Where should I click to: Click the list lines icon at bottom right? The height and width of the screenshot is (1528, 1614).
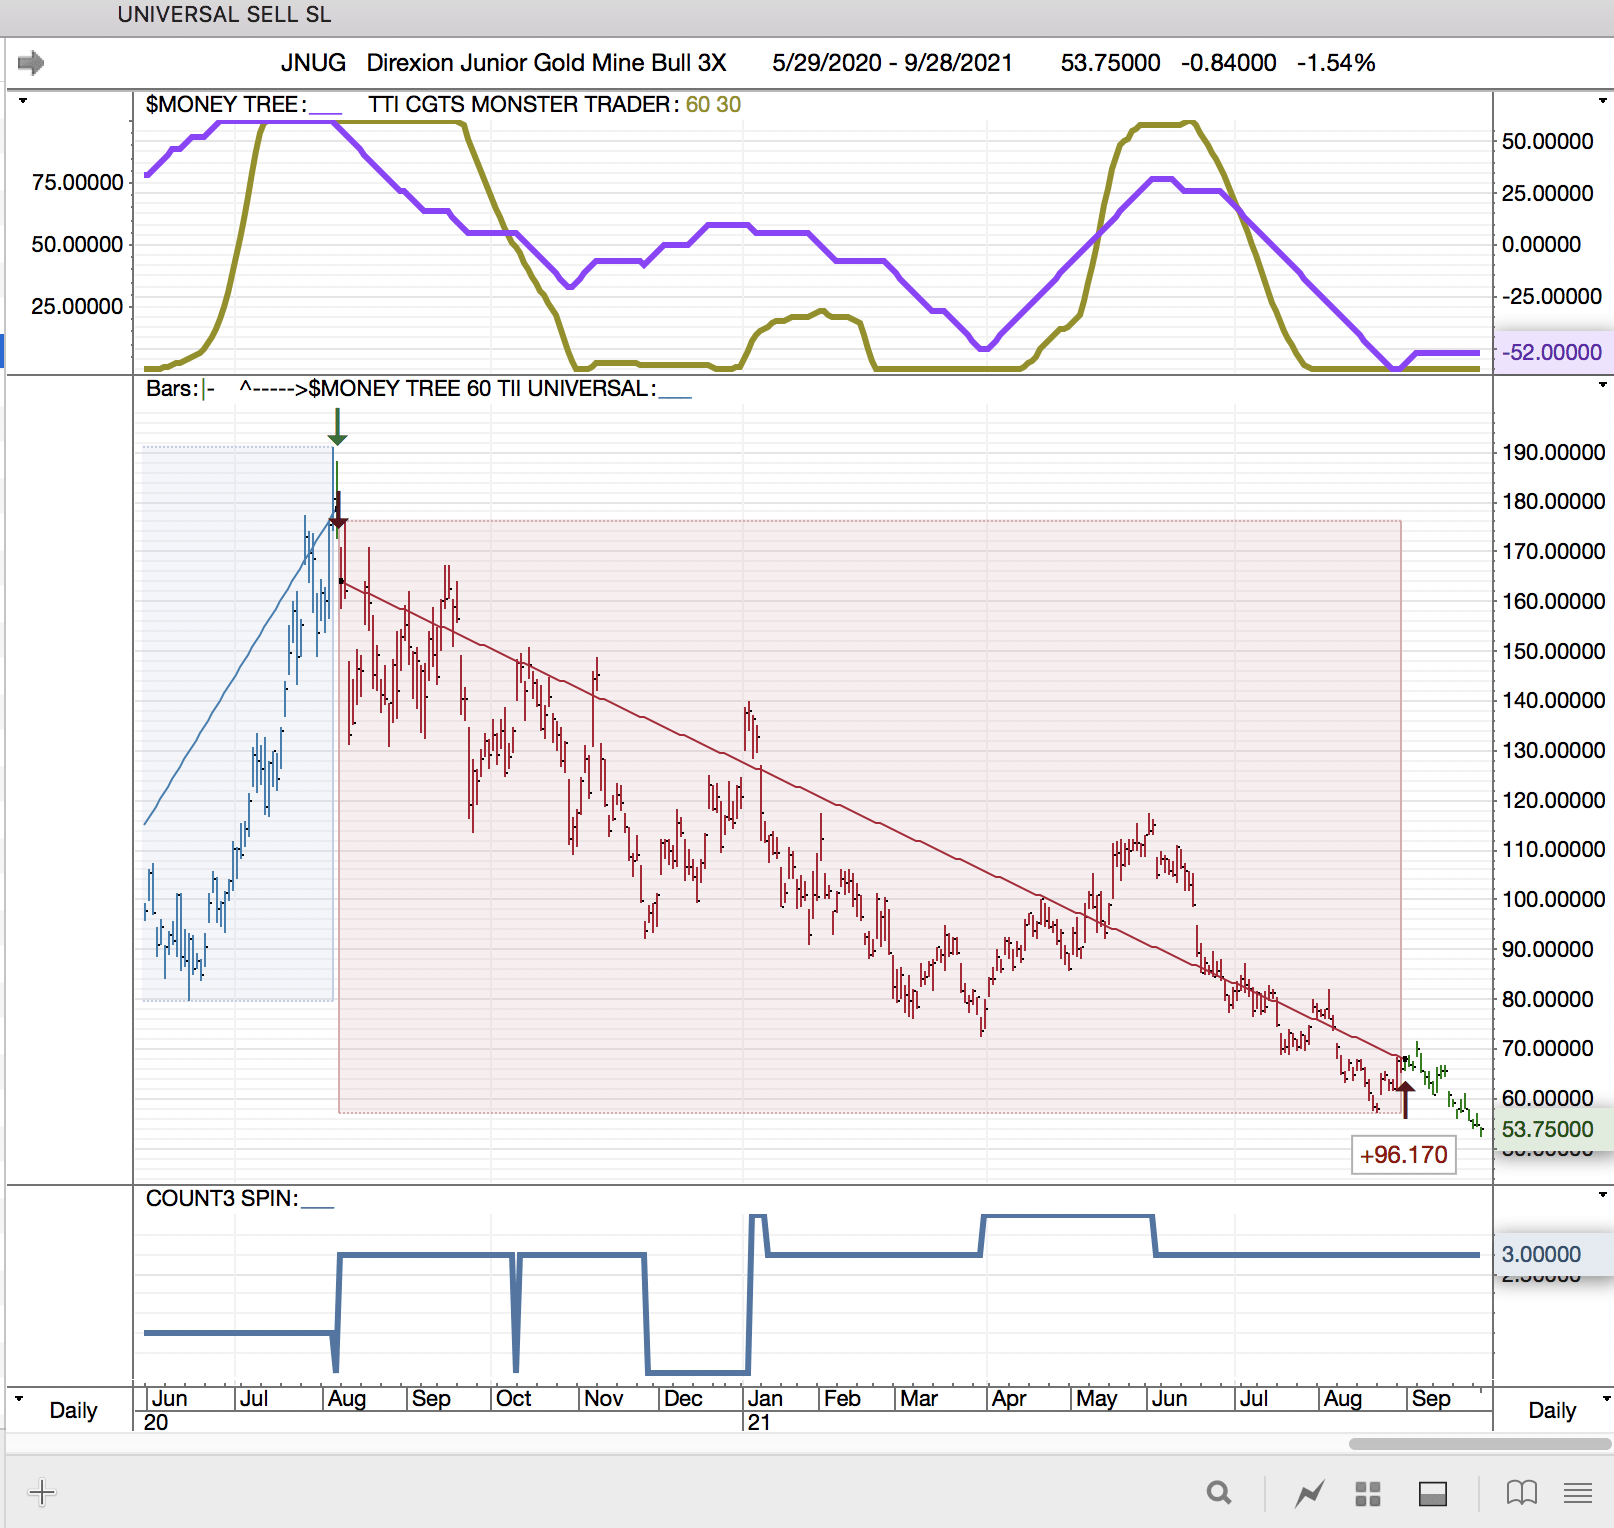click(x=1577, y=1493)
